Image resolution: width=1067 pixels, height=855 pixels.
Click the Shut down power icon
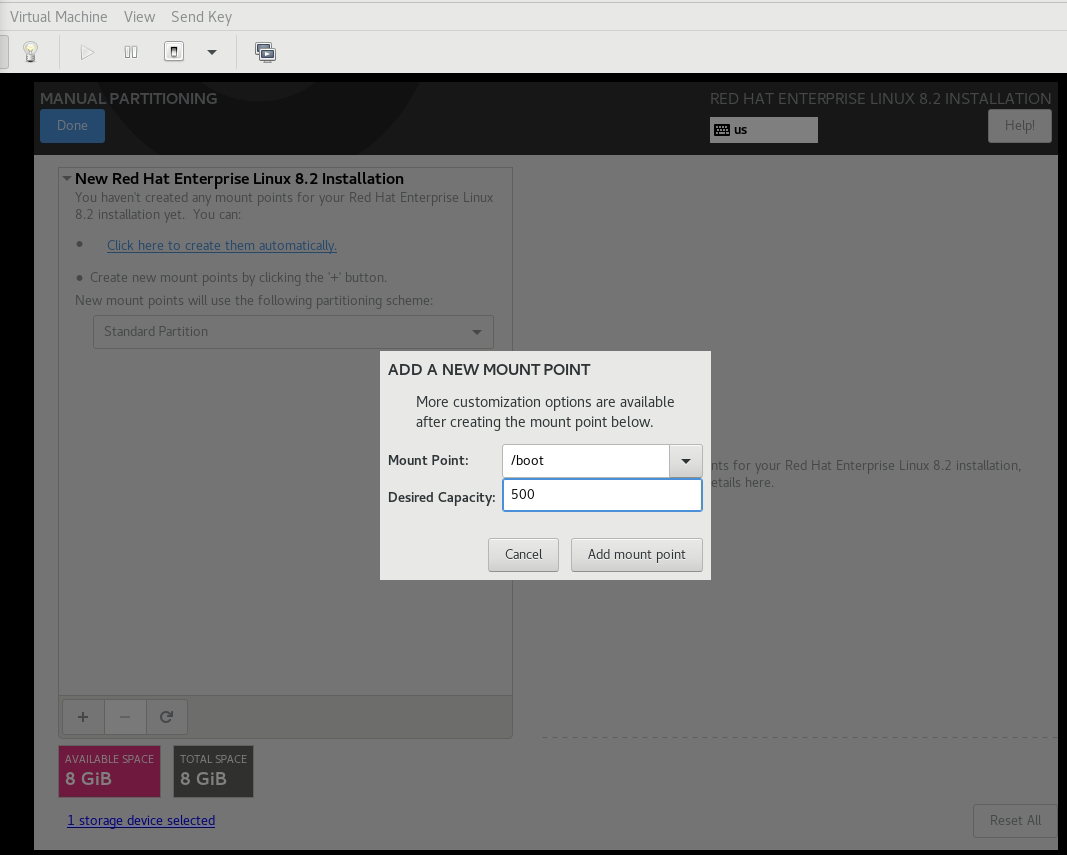(174, 52)
